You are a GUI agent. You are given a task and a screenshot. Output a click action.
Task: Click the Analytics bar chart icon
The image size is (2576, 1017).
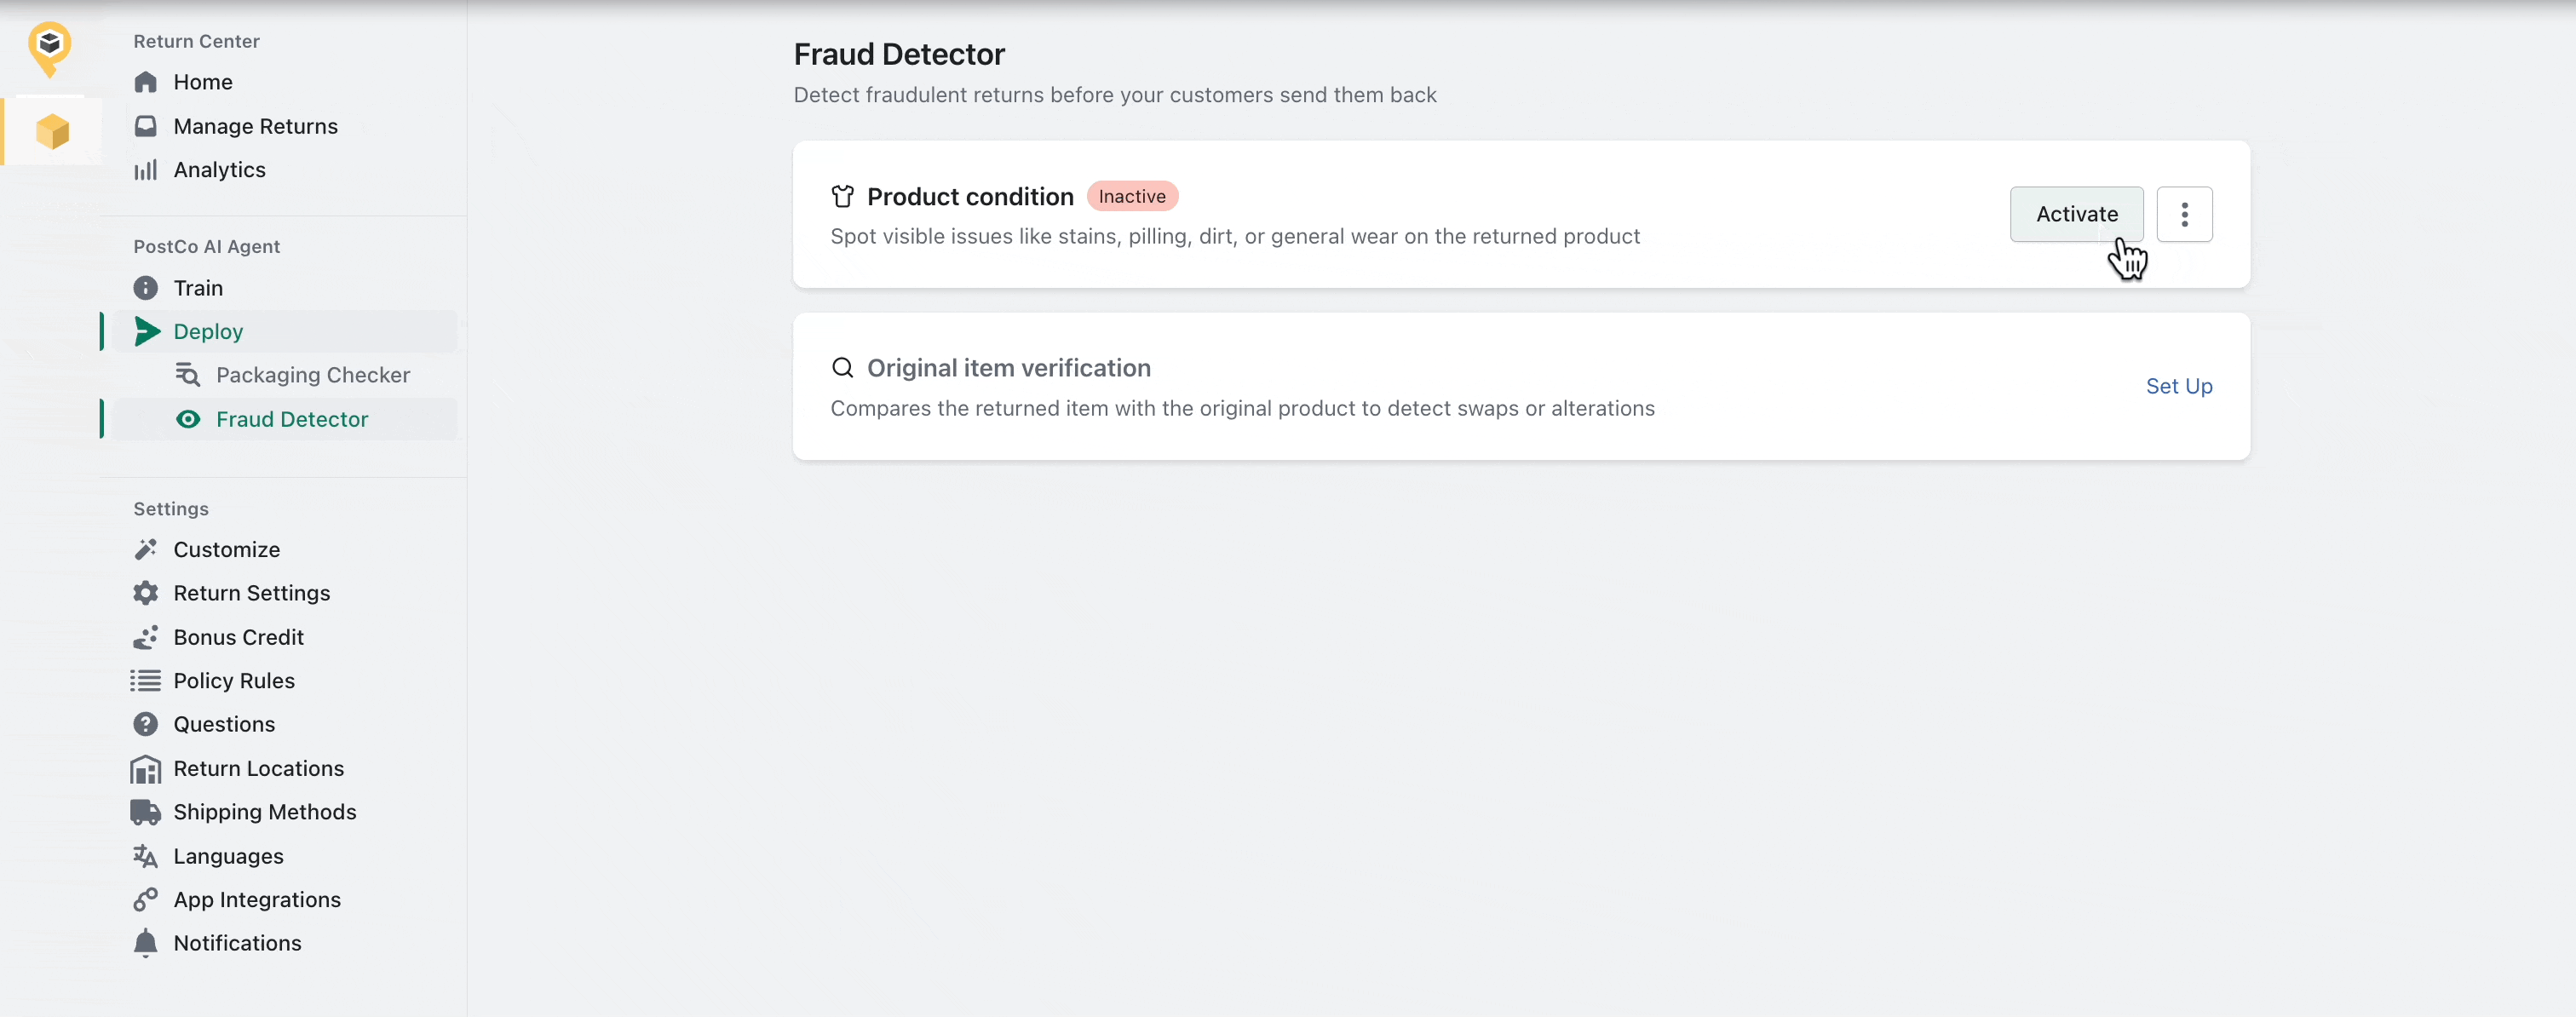point(146,170)
